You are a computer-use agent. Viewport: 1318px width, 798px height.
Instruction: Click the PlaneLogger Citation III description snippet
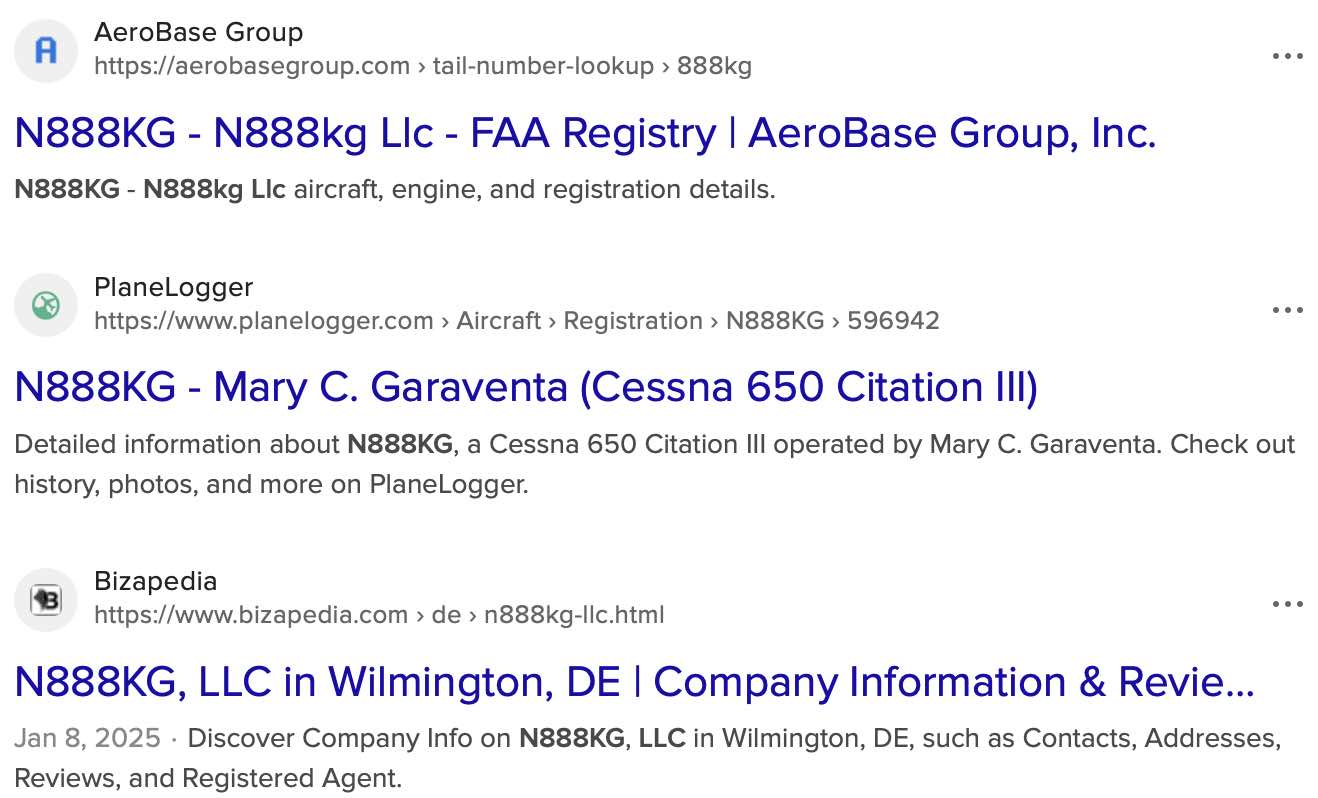(x=655, y=464)
